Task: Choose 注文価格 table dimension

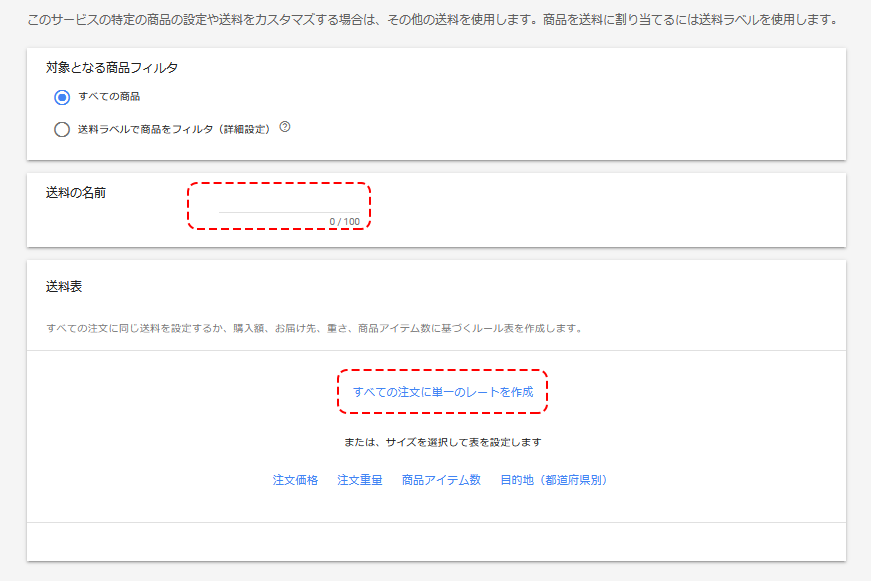Action: (x=295, y=480)
